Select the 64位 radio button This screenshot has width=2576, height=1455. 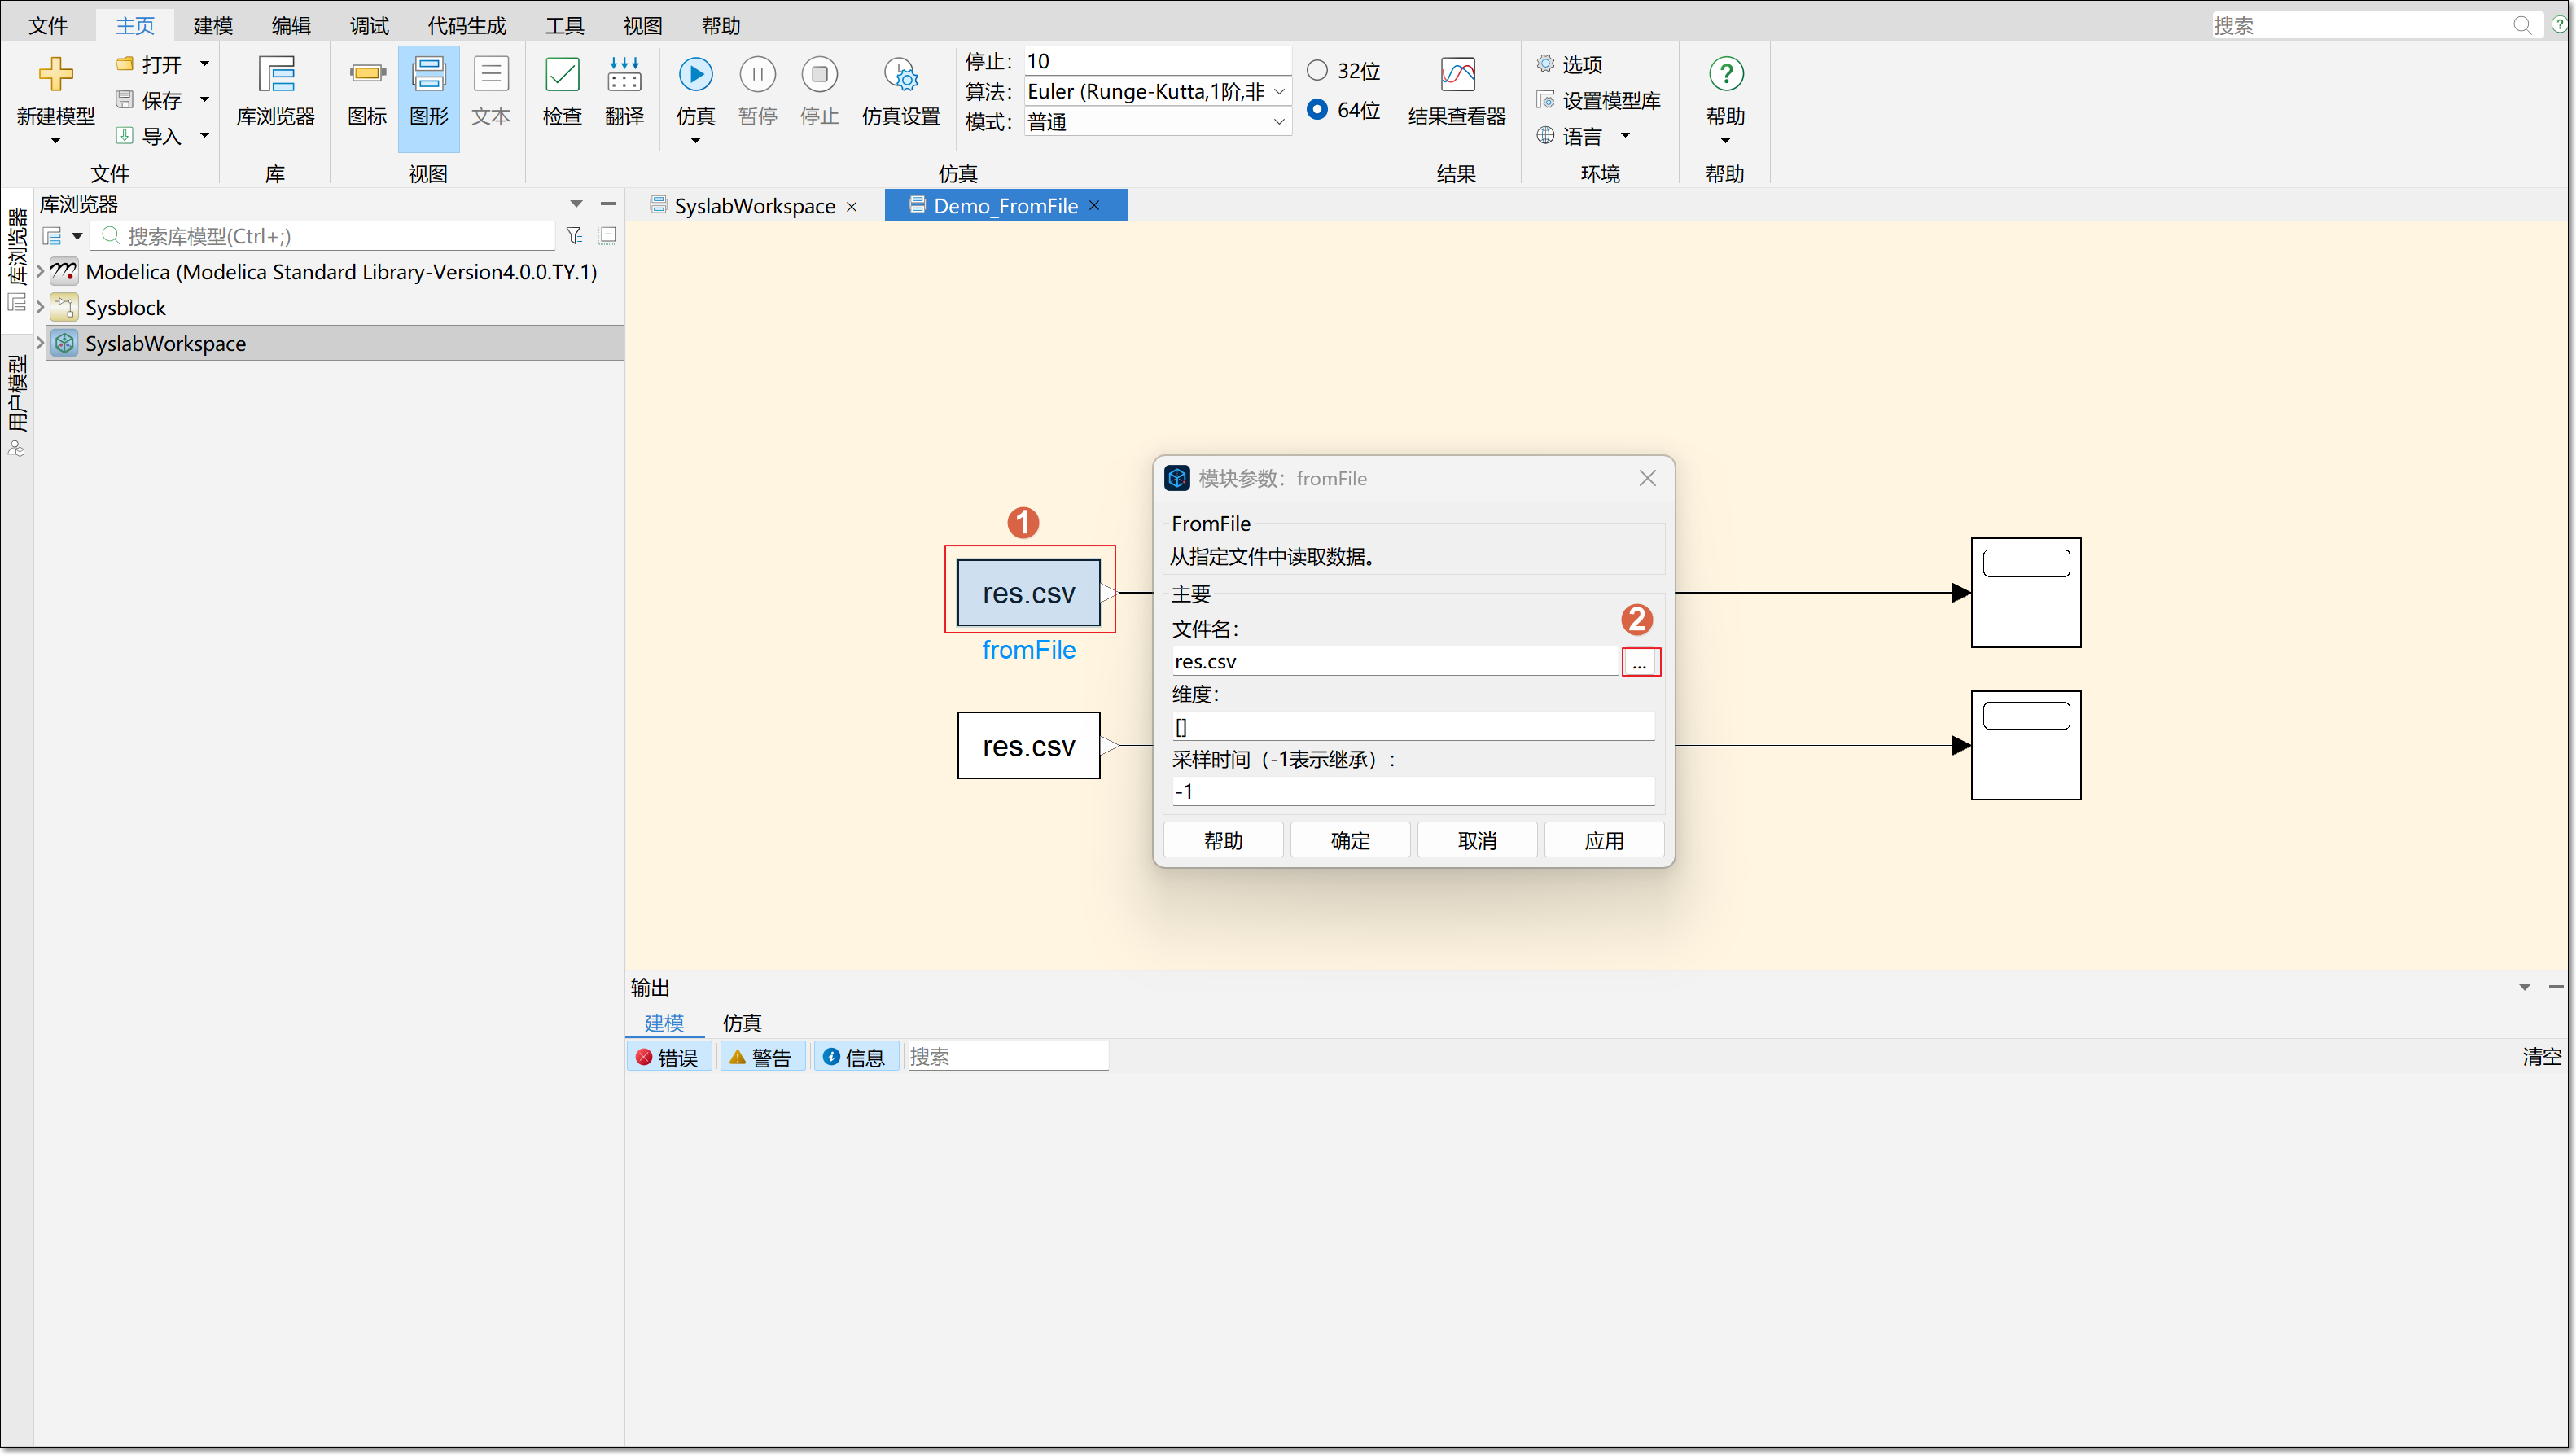1317,109
